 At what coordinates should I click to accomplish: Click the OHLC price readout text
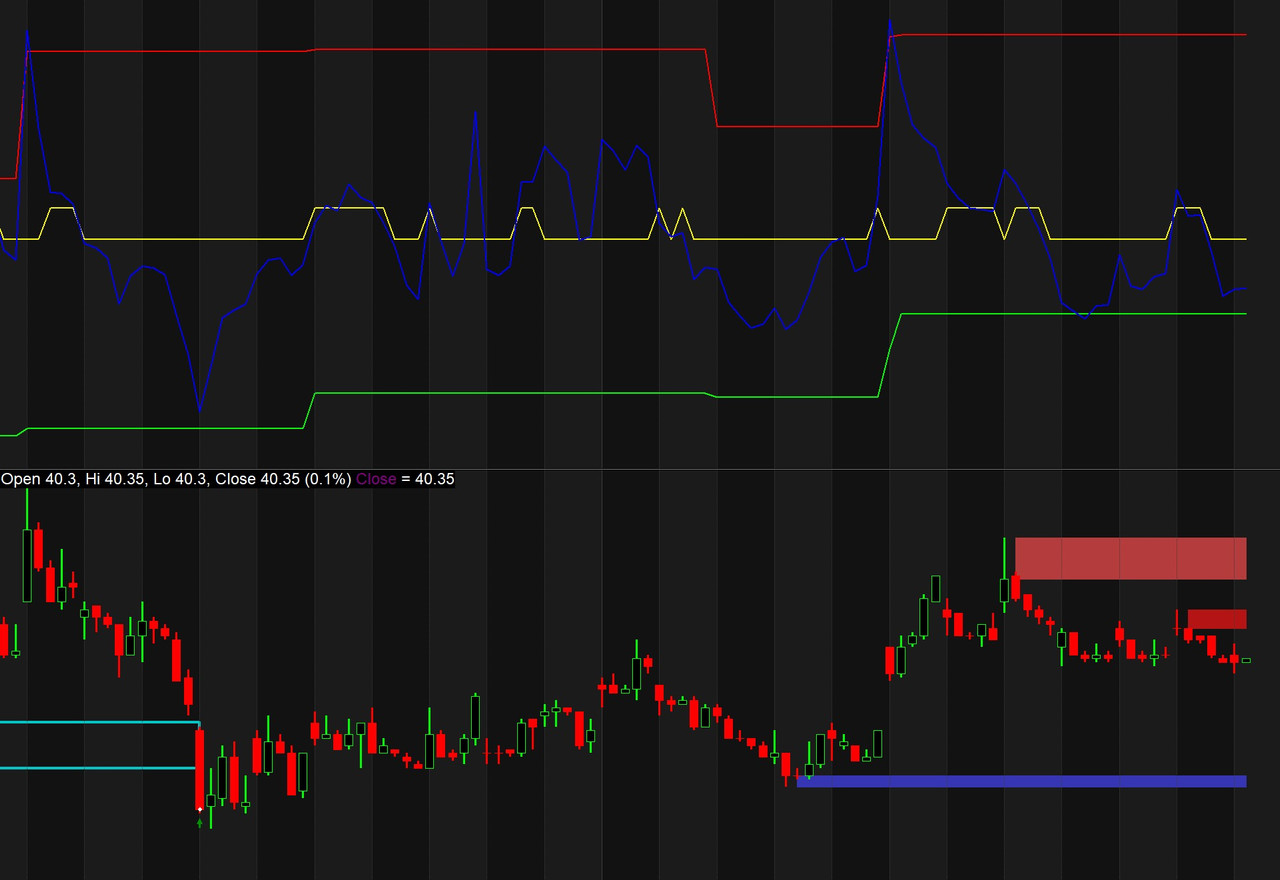tap(176, 479)
